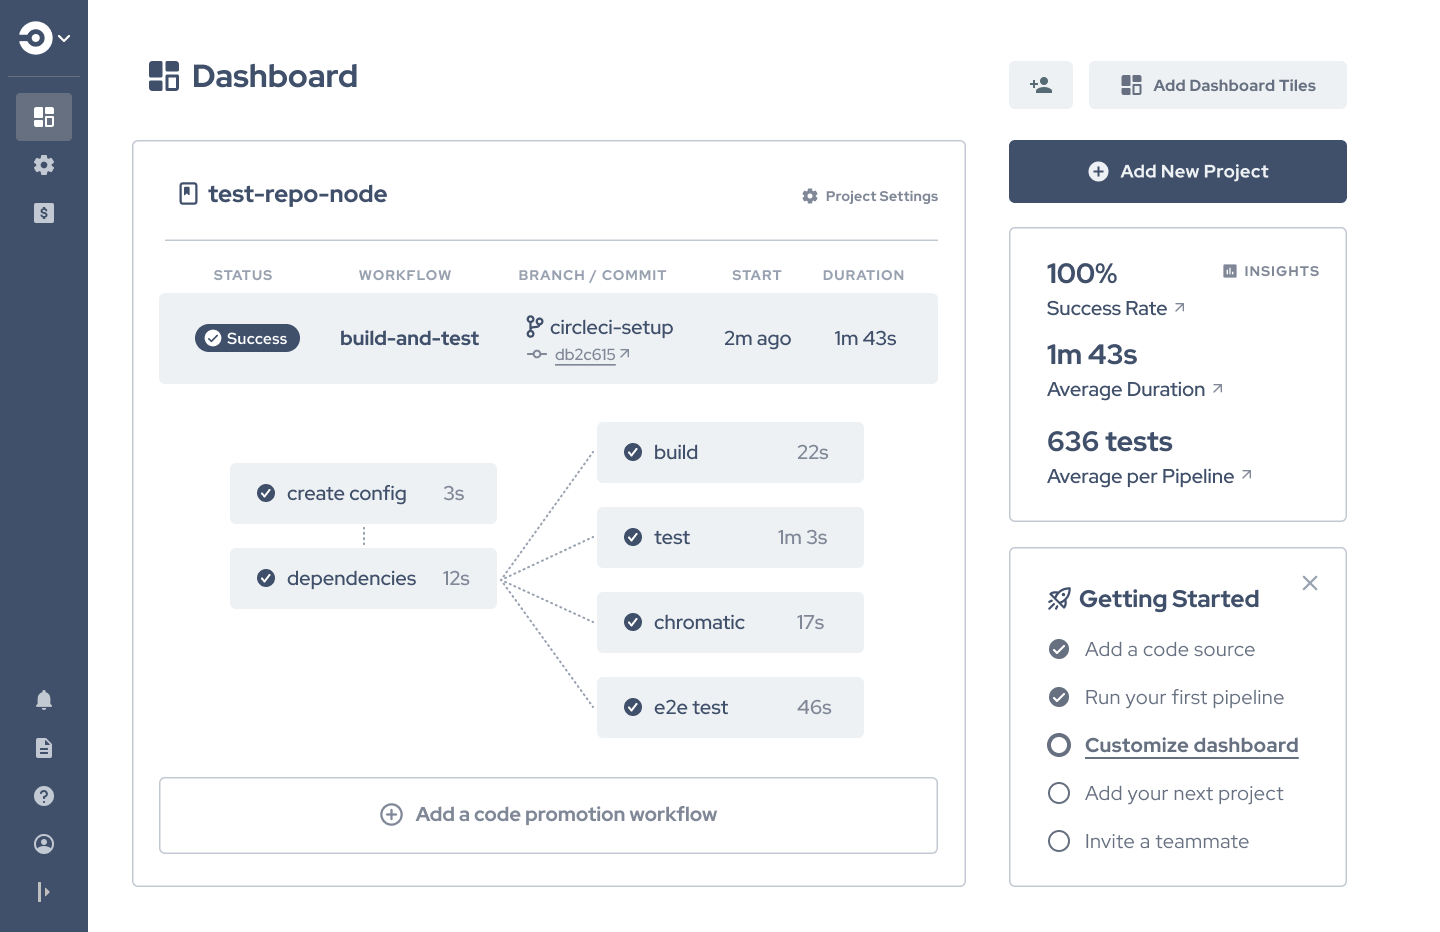The height and width of the screenshot is (932, 1440).
Task: Toggle the Add your next project circle
Action: pos(1059,793)
